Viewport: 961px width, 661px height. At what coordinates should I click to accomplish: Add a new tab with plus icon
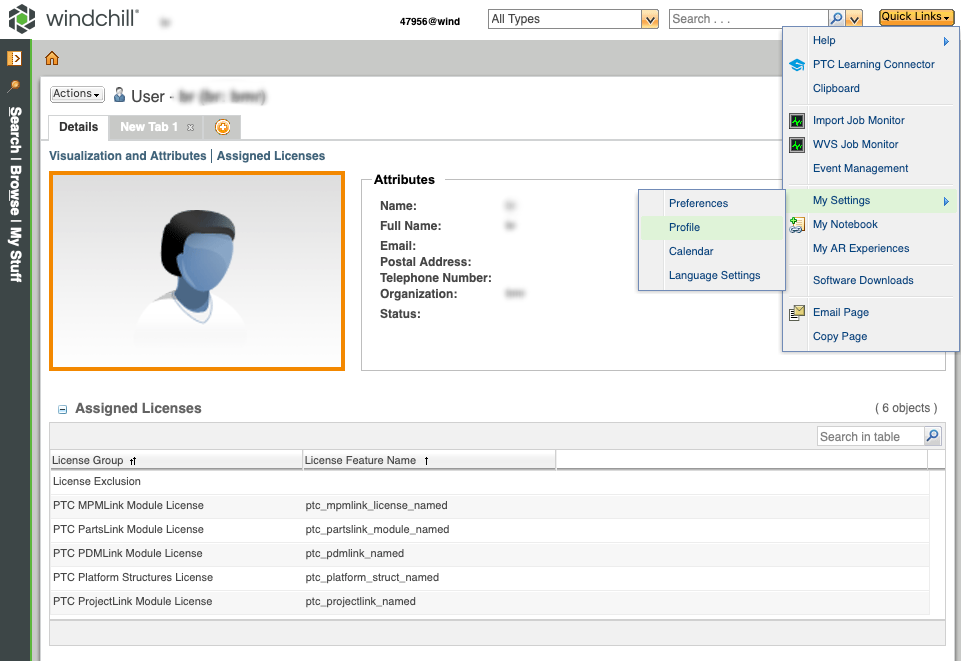pos(222,127)
